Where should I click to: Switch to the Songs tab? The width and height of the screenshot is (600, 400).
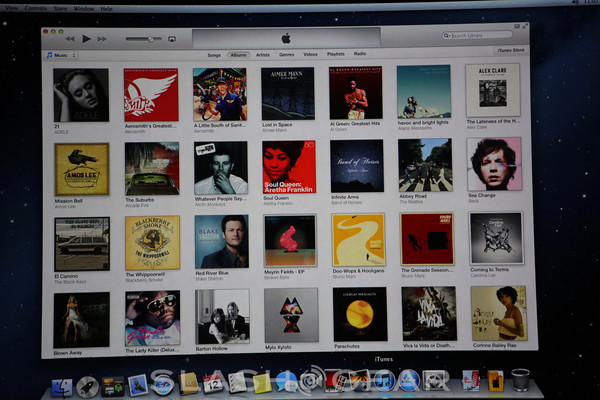[214, 55]
